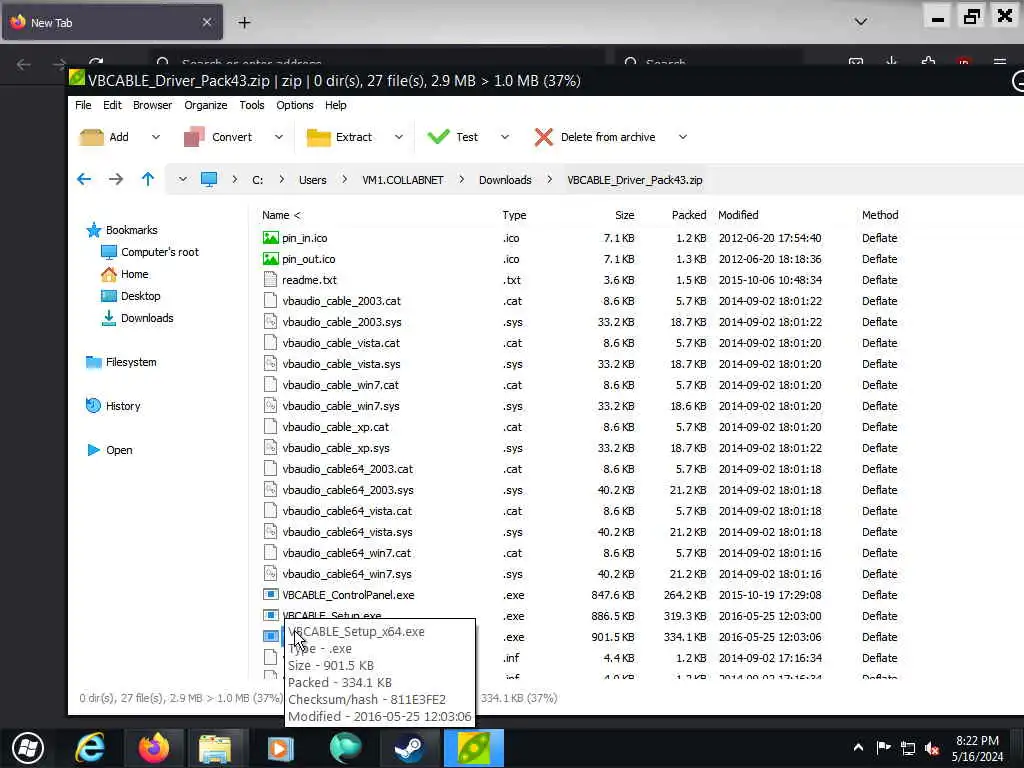Sort by the Modified column header
The width and height of the screenshot is (1024, 768).
coord(738,215)
